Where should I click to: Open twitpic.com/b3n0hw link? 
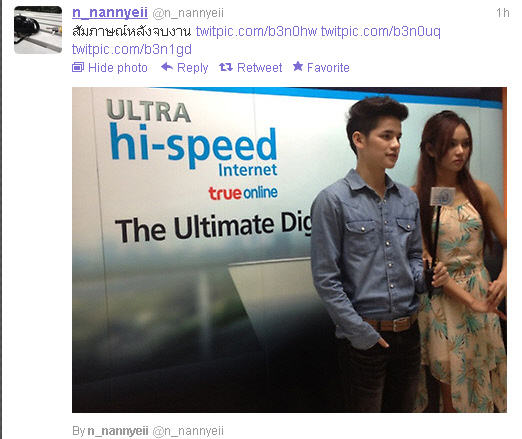[x=256, y=31]
